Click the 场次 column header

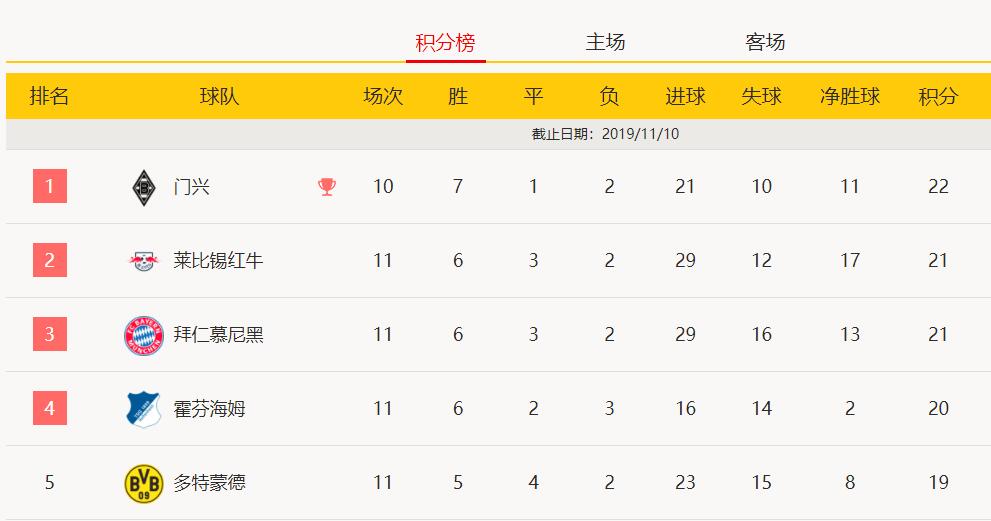(383, 96)
